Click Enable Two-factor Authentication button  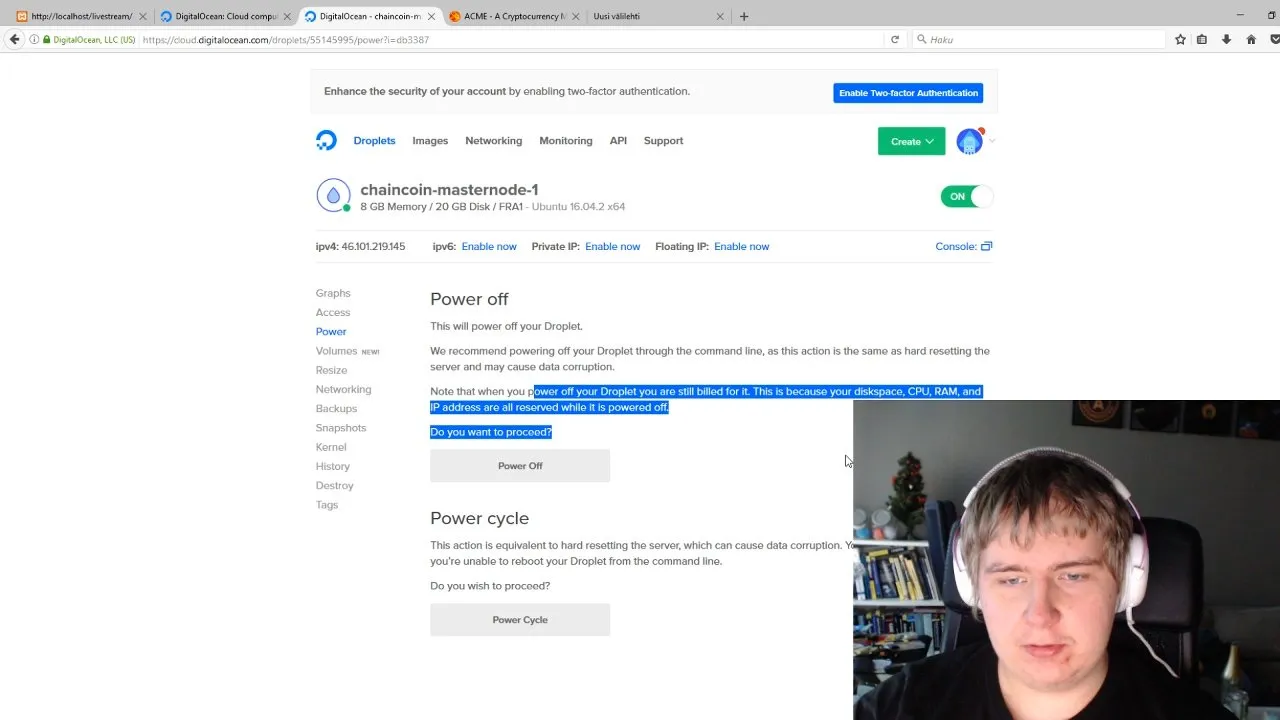(908, 93)
